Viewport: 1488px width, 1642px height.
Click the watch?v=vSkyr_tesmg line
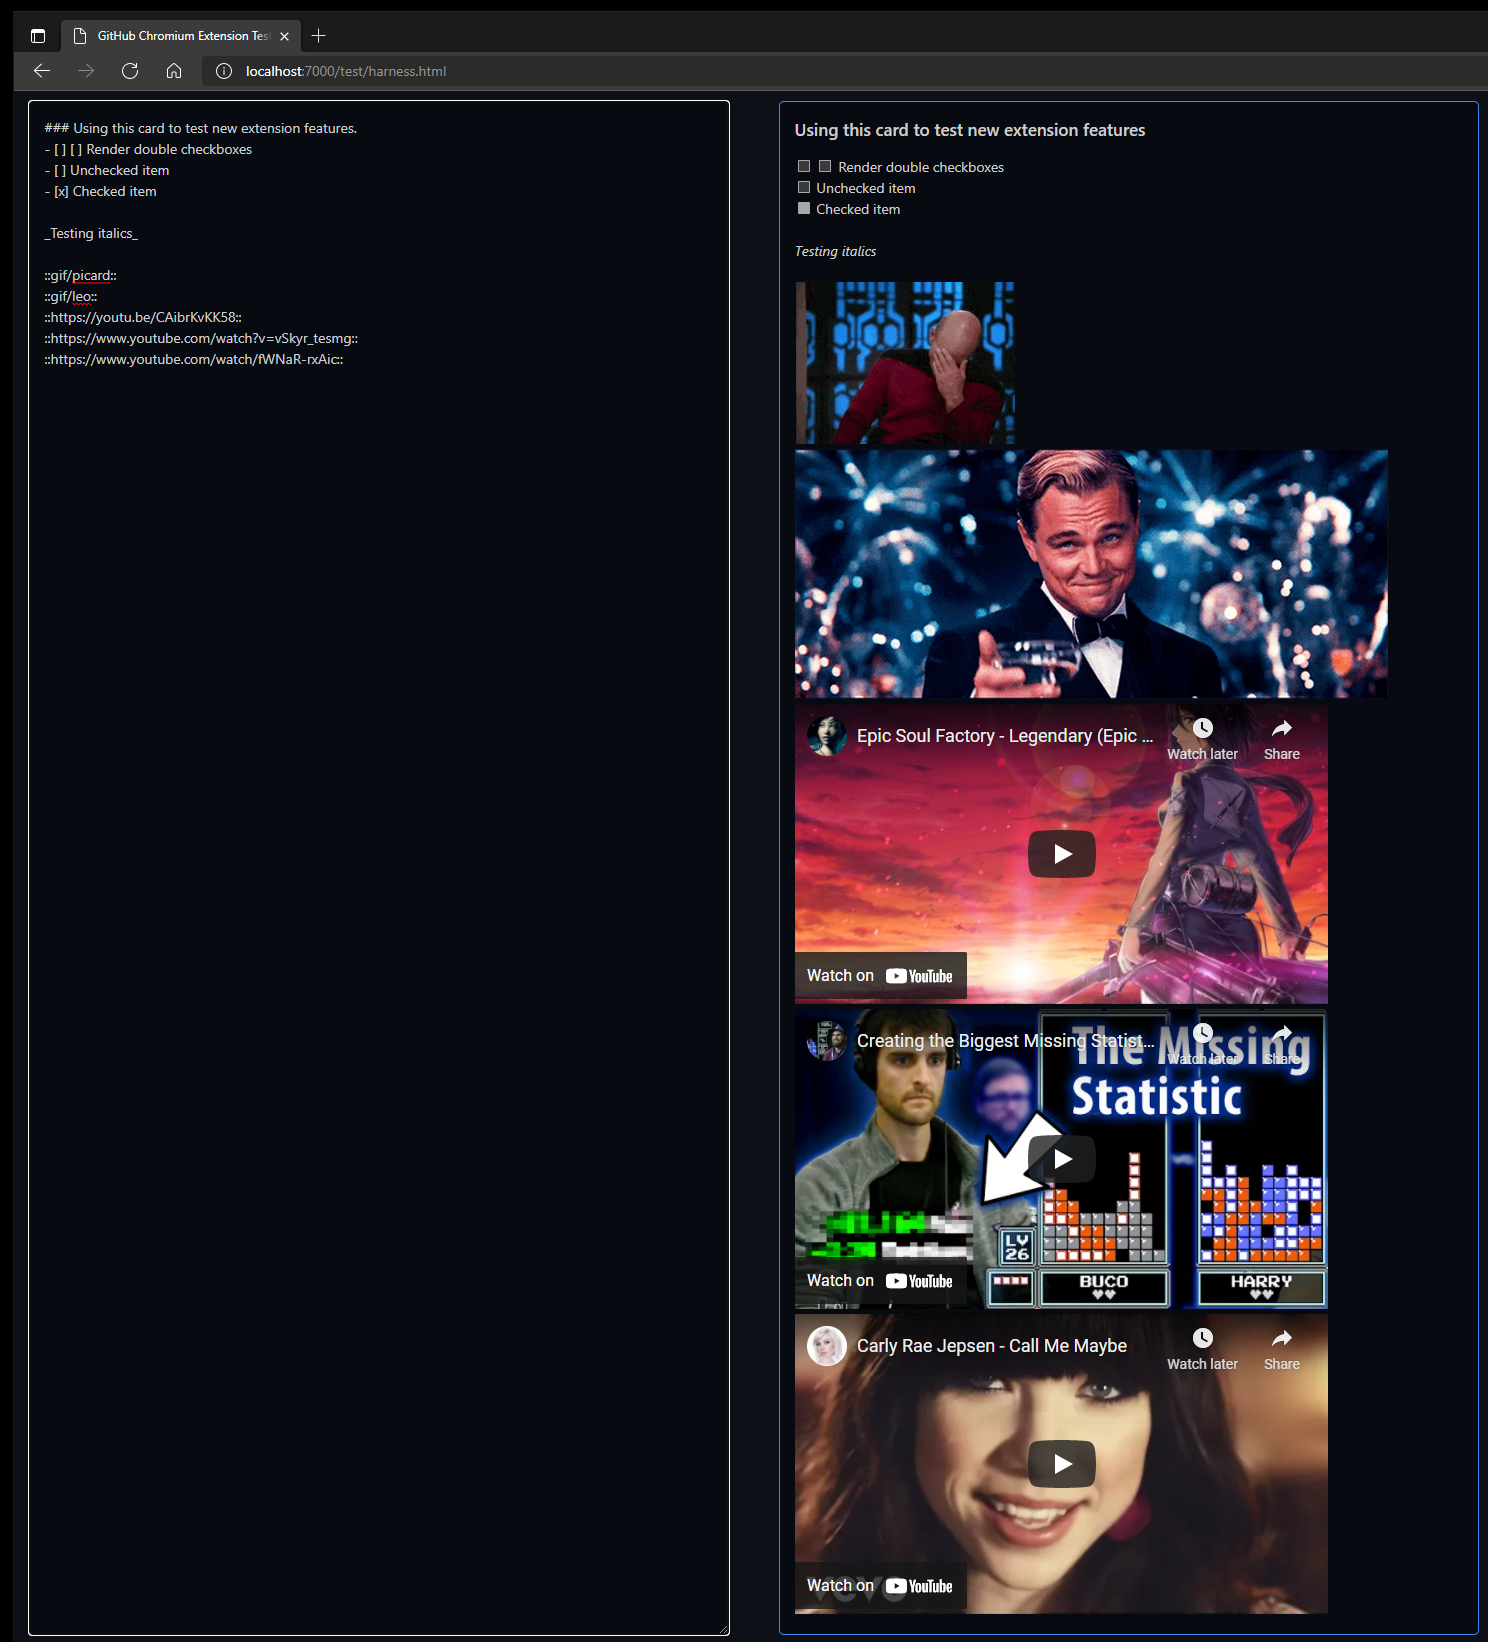[x=201, y=338]
